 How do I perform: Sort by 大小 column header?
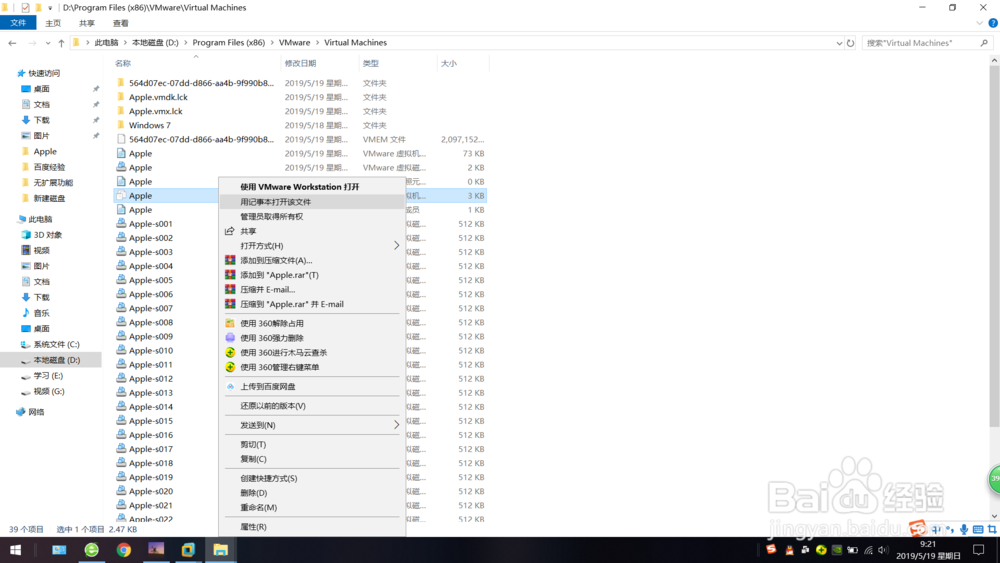coord(448,63)
